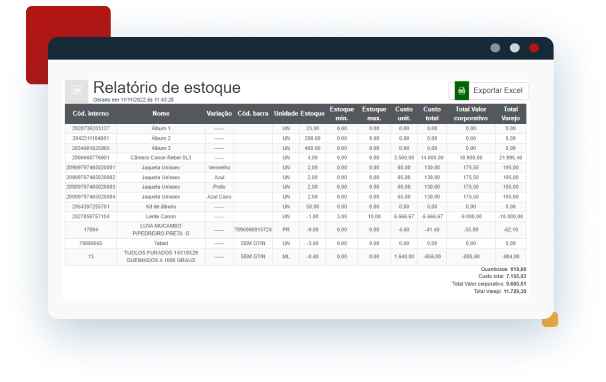Click the Custo unit. column header
Image resolution: width=606 pixels, height=382 pixels.
(404, 114)
